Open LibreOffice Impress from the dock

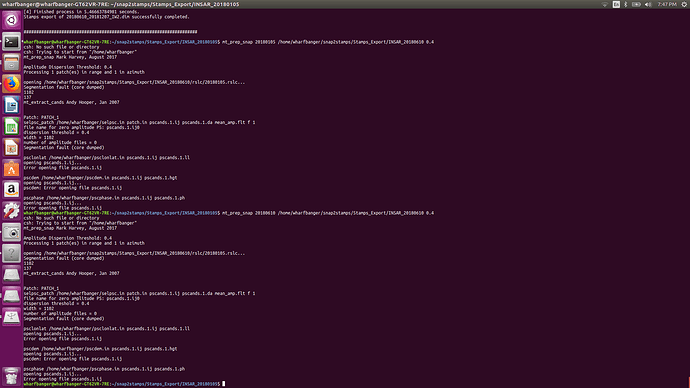click(11, 147)
